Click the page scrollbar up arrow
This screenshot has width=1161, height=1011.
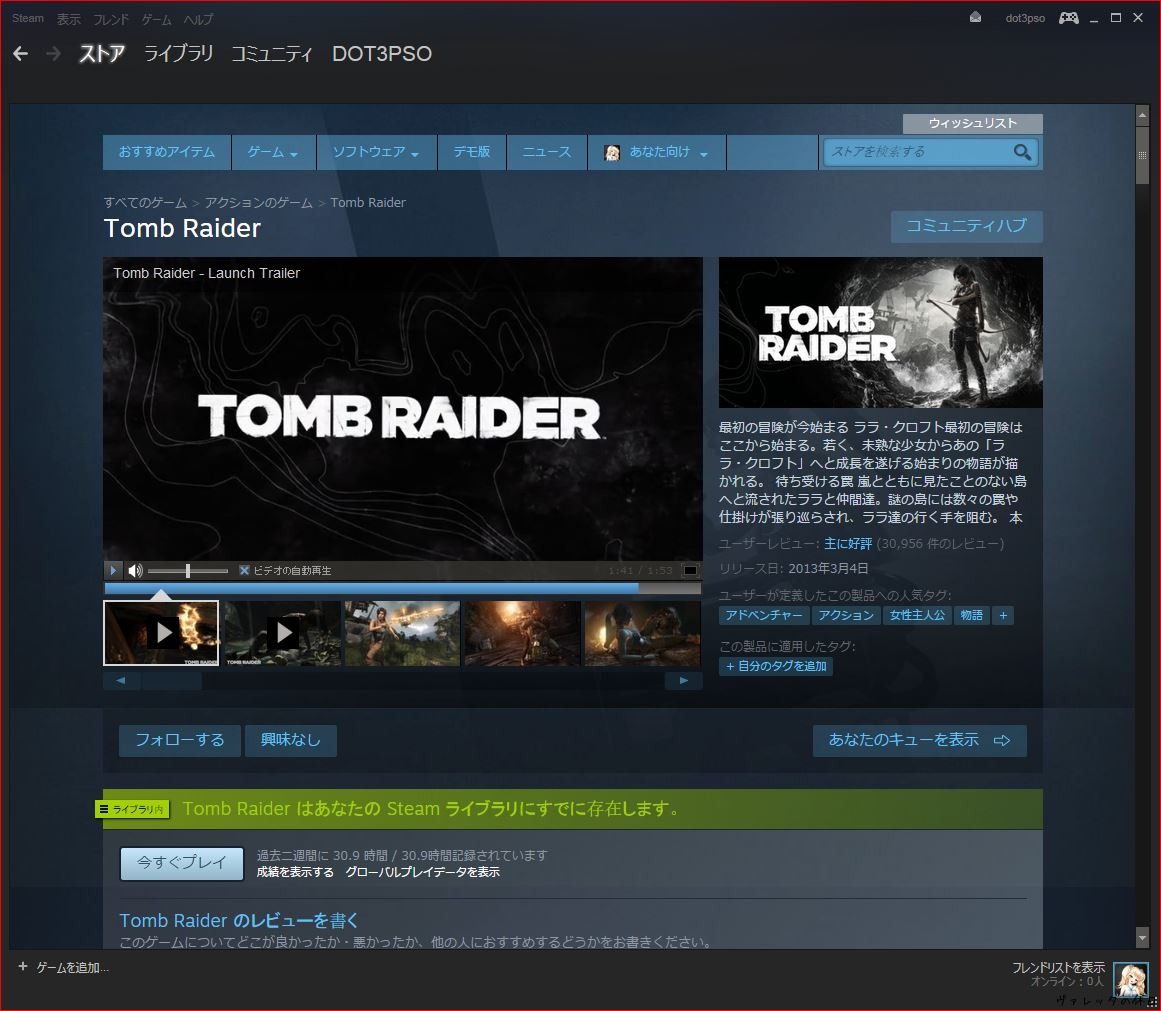(1142, 116)
